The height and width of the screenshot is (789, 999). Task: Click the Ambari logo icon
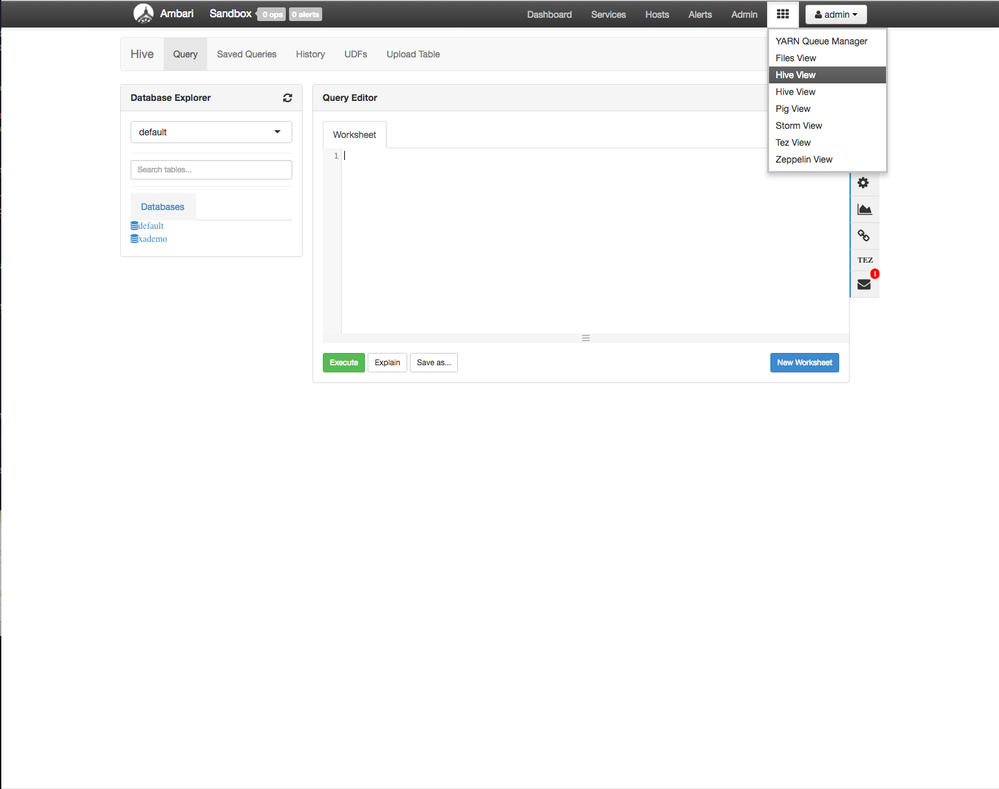[x=143, y=13]
